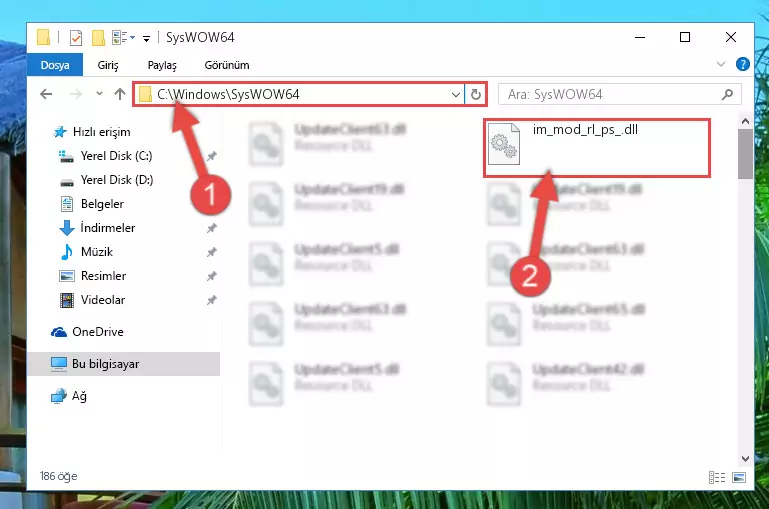This screenshot has width=769, height=509.
Task: Open the Belgeler folder
Action: (x=102, y=204)
